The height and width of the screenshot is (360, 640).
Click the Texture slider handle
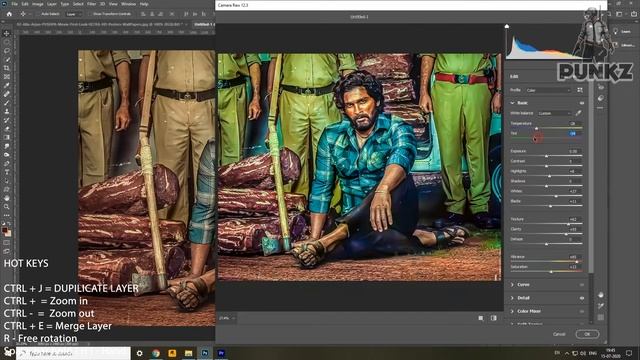click(x=568, y=224)
